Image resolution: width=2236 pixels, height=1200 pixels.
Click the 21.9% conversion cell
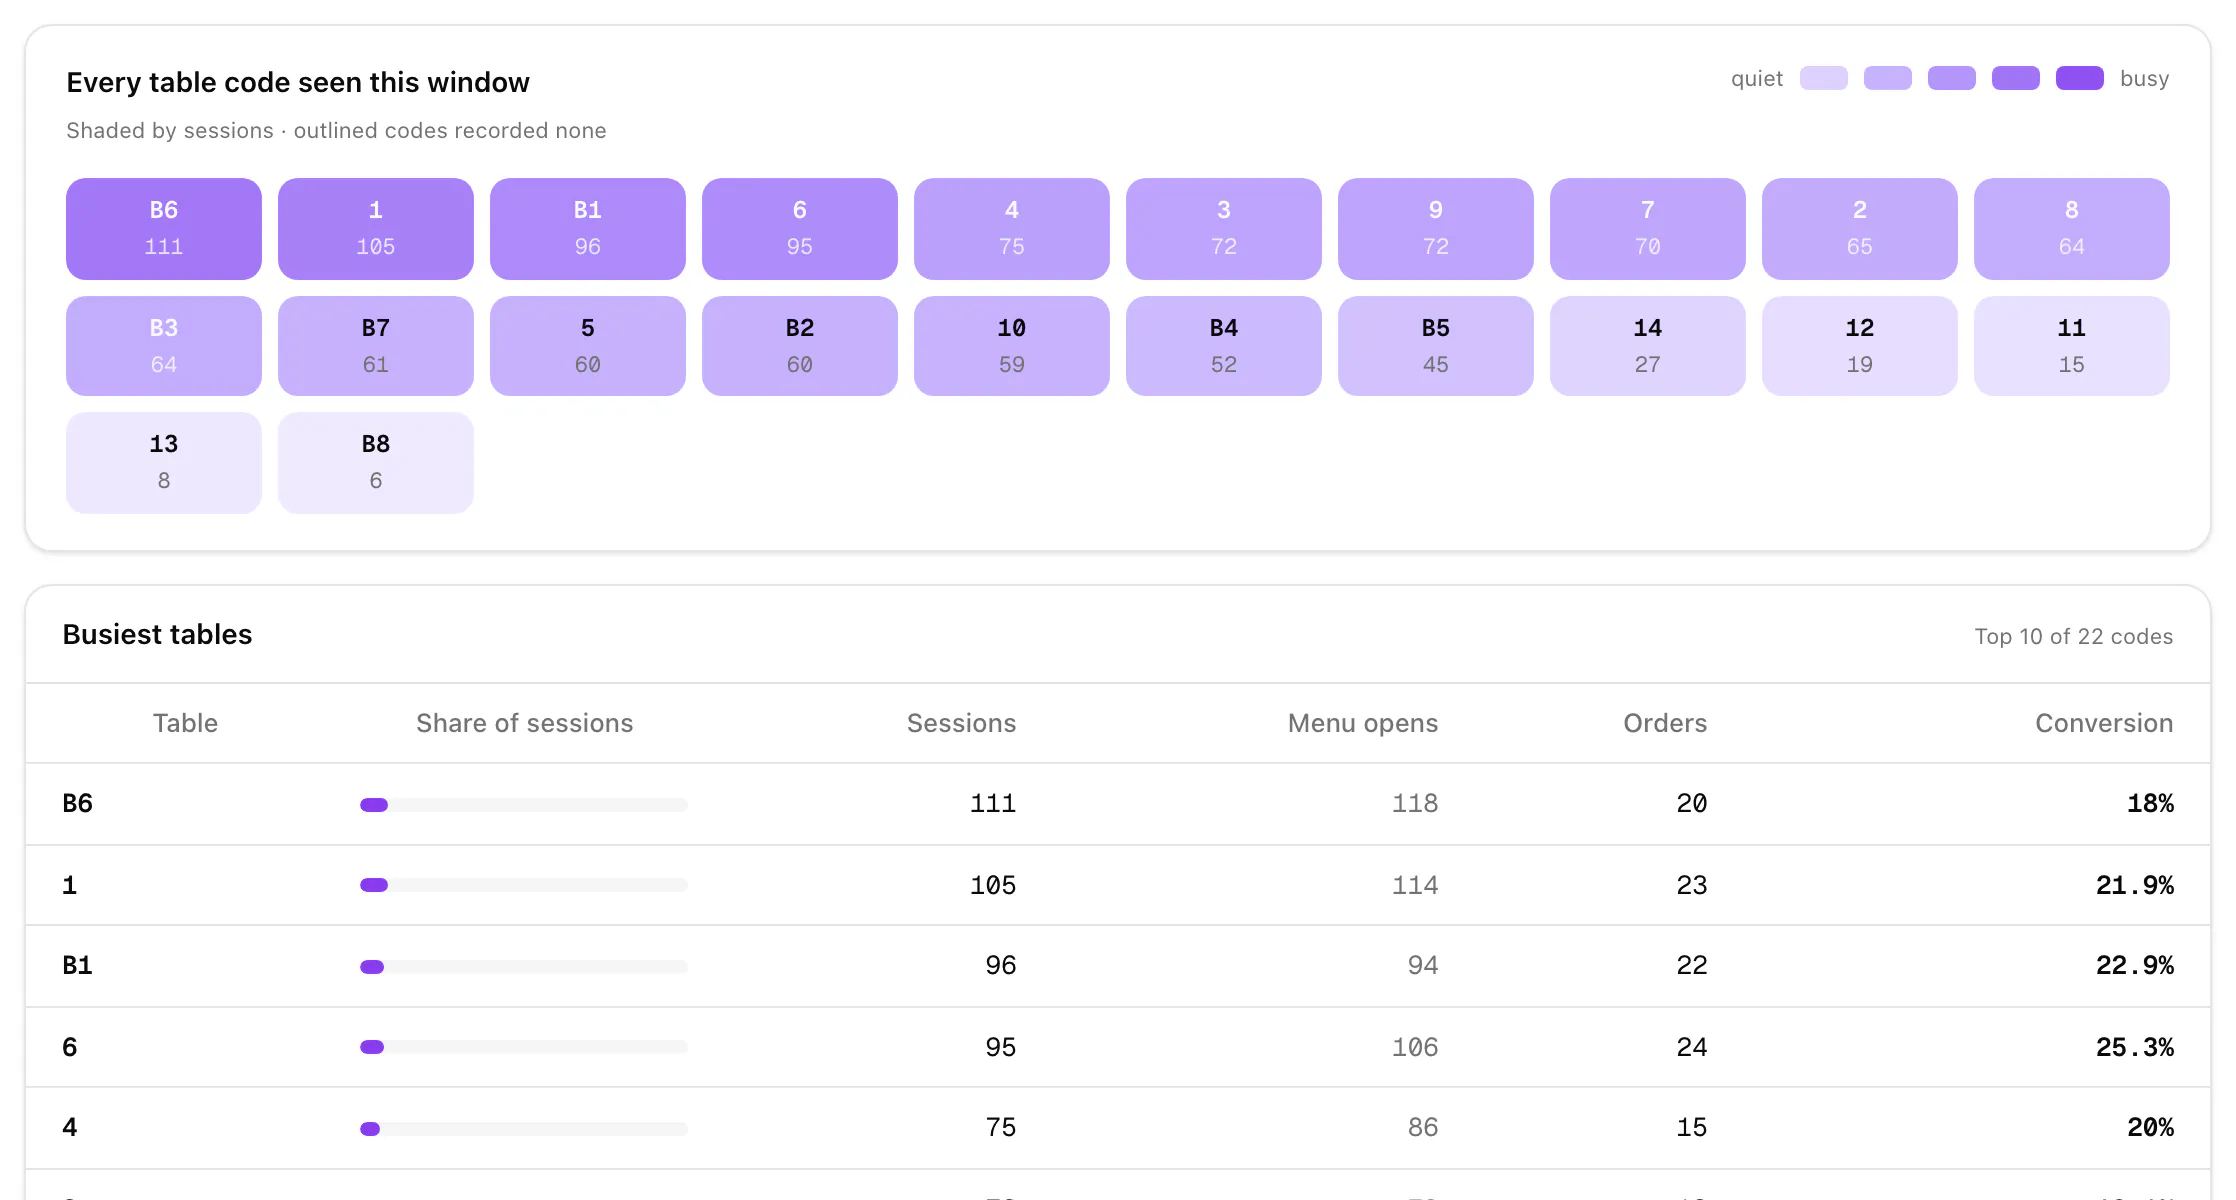click(2135, 885)
